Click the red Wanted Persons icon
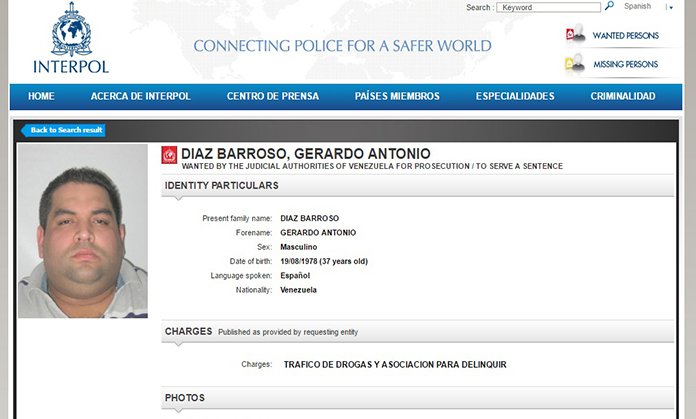 [x=575, y=35]
